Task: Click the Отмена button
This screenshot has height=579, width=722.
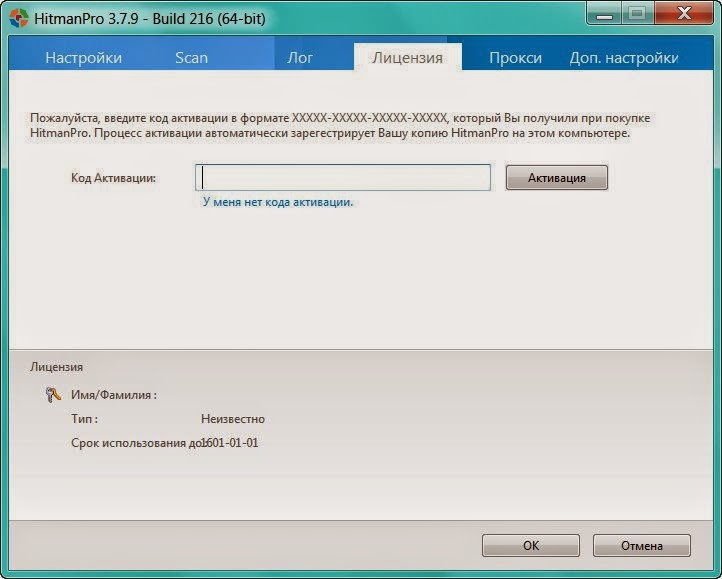Action: pos(641,545)
